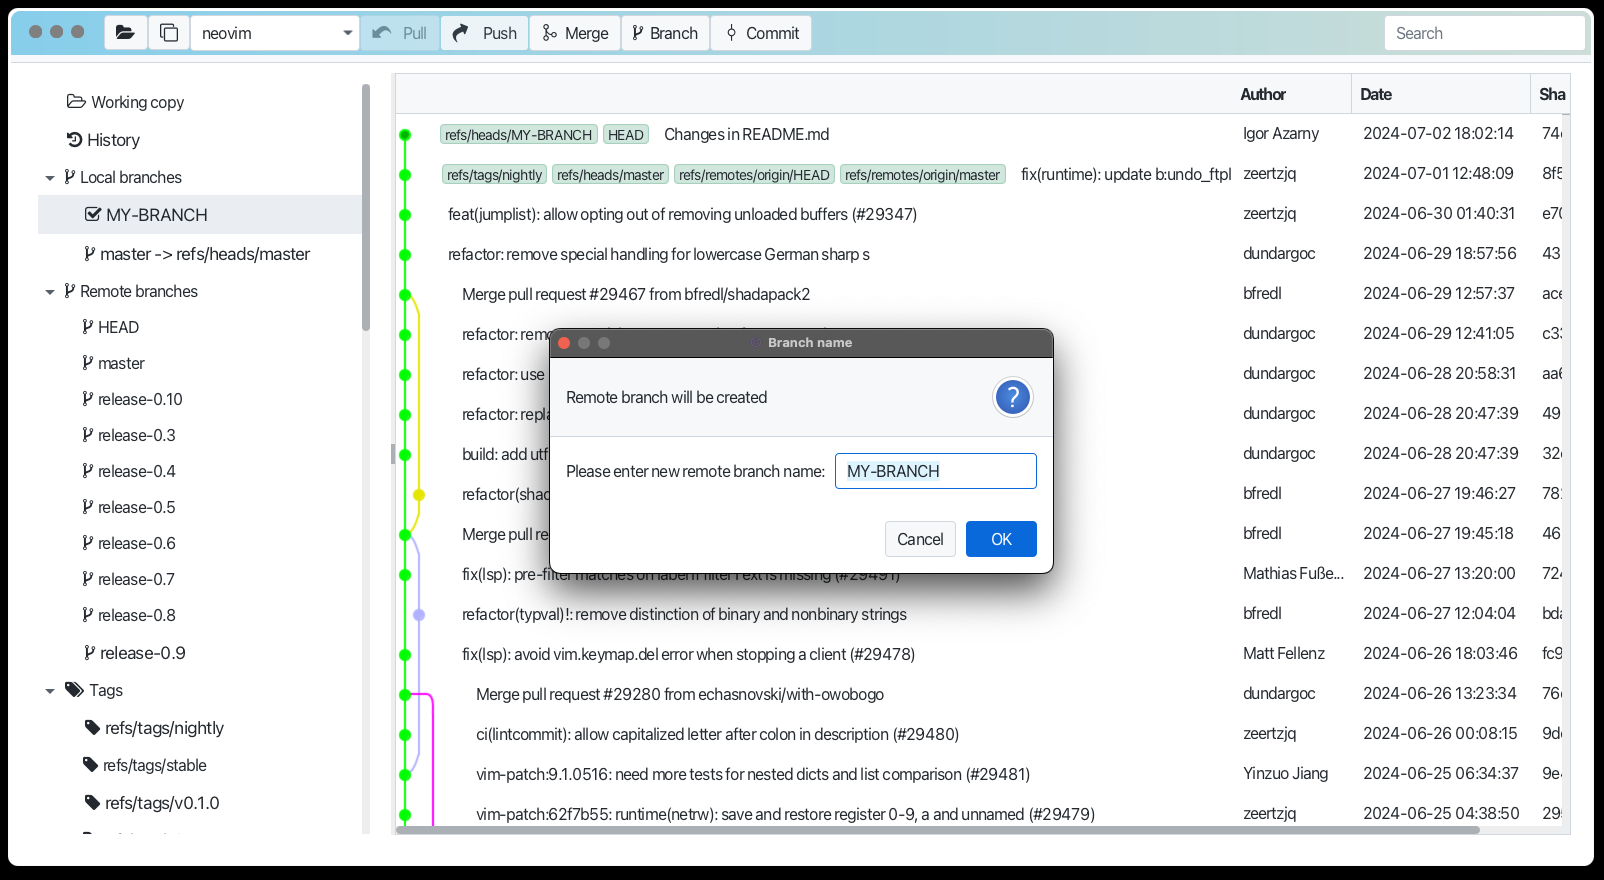This screenshot has height=880, width=1604.
Task: Click the refs/heads/master commit label
Action: point(610,175)
